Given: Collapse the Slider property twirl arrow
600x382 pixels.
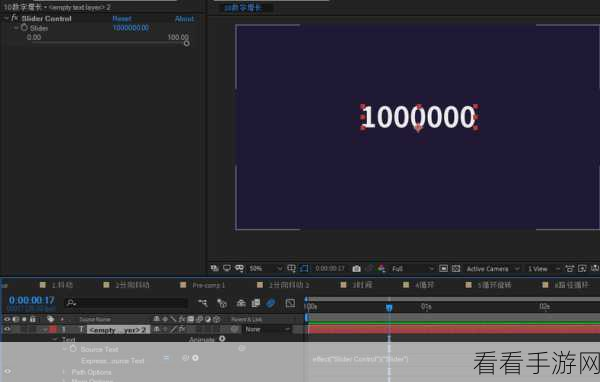Looking at the screenshot, I should [16, 28].
